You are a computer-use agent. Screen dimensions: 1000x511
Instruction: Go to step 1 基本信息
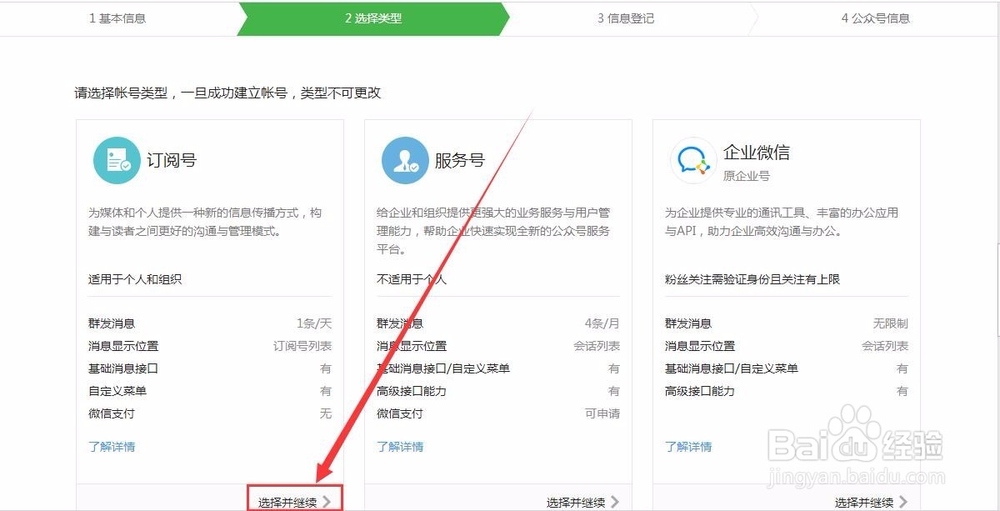click(117, 18)
